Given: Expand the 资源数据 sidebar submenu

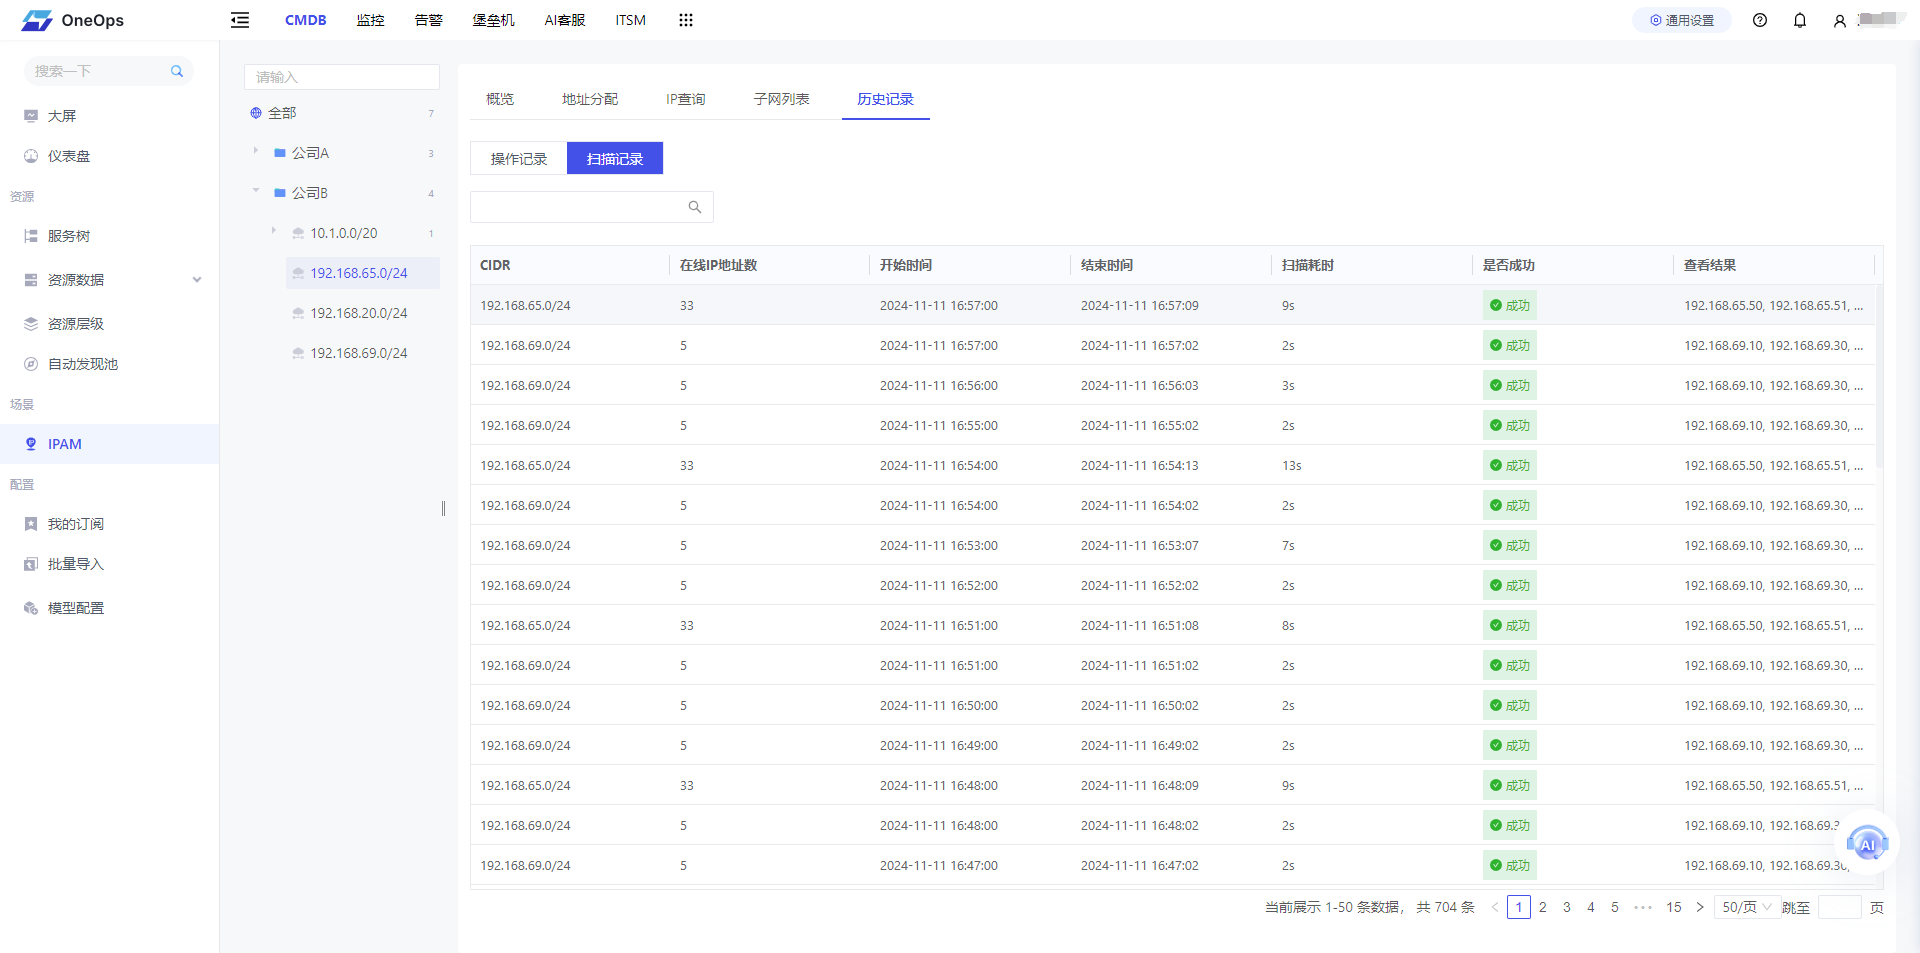Looking at the screenshot, I should tap(197, 280).
